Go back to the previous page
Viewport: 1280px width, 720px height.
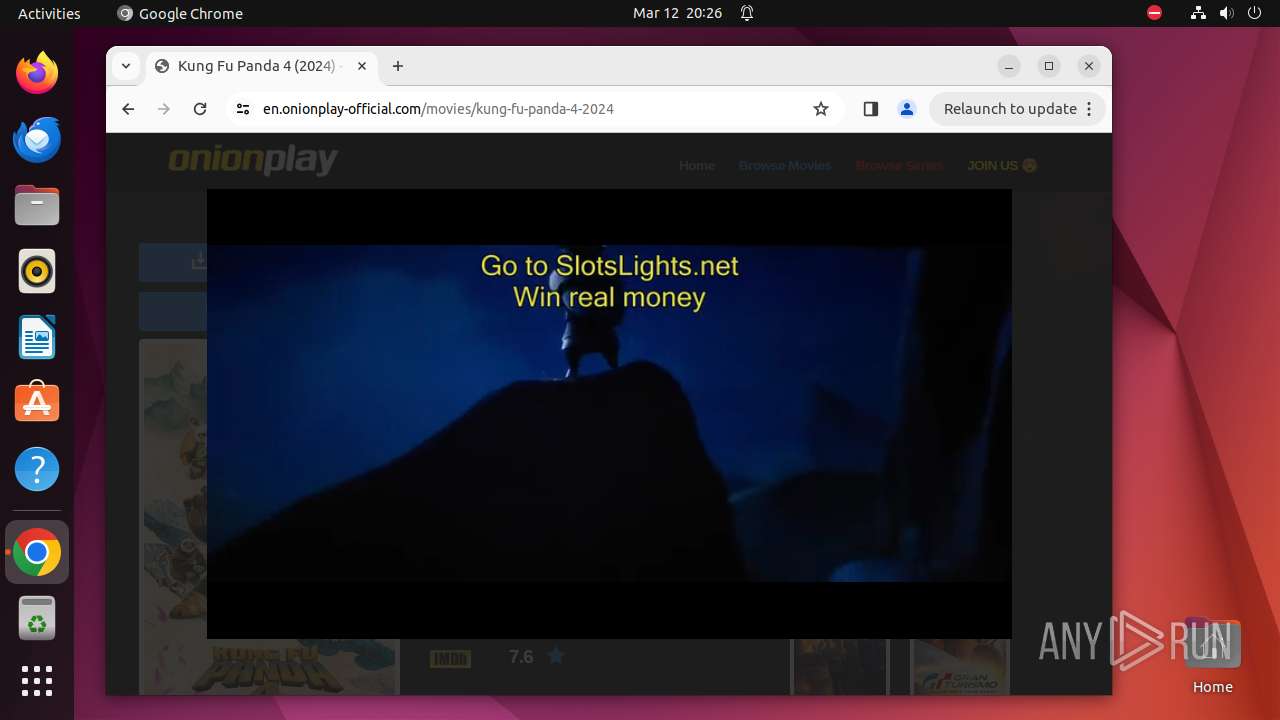[x=128, y=109]
